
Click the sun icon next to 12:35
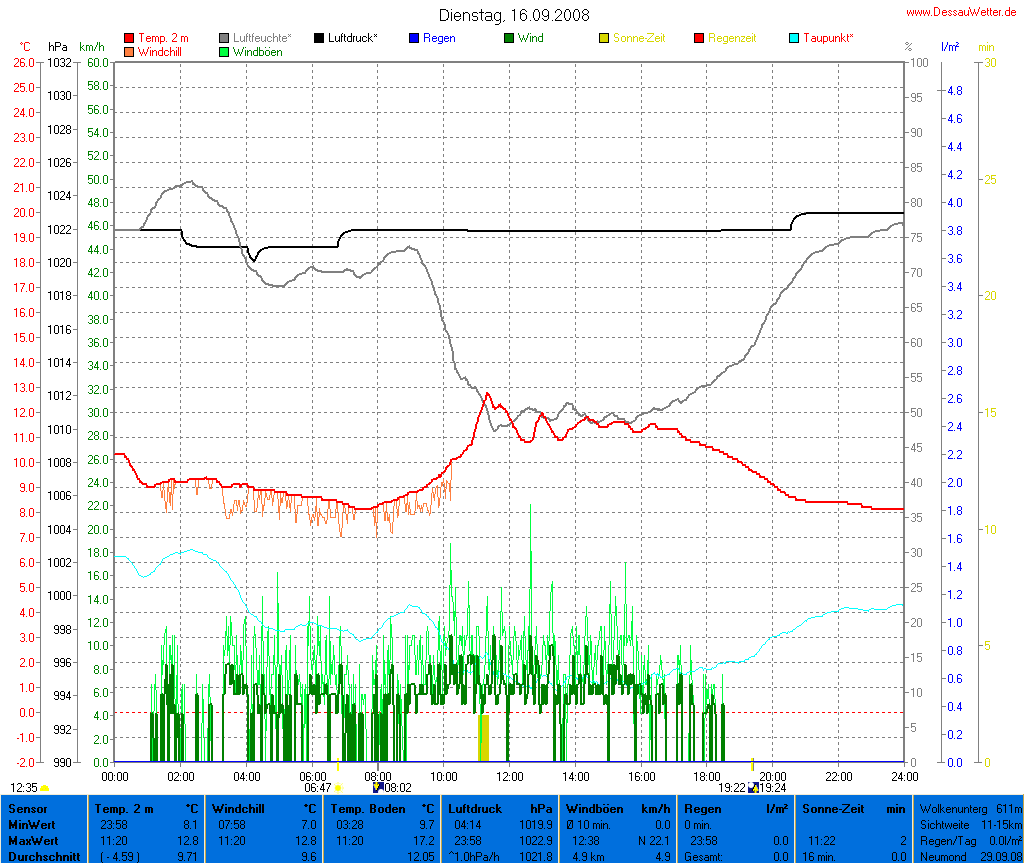pos(44,788)
